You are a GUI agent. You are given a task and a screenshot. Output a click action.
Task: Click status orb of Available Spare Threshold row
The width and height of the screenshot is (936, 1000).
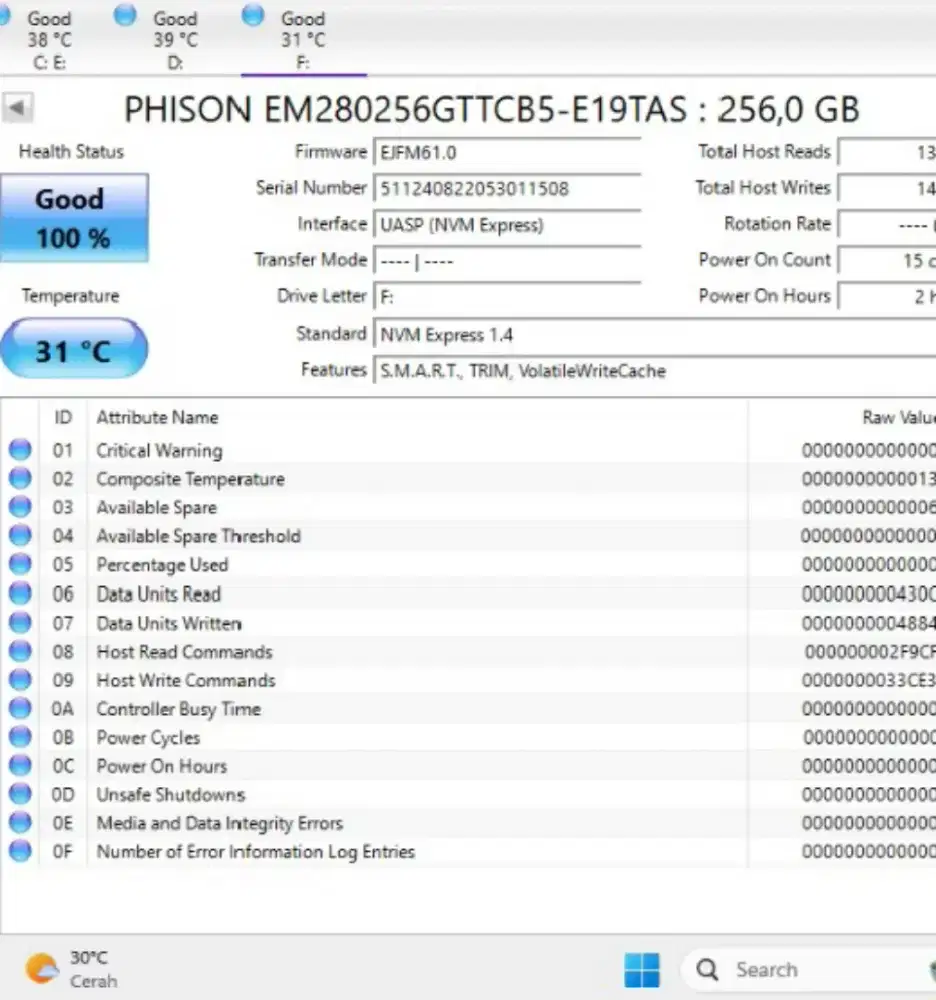pyautogui.click(x=20, y=535)
